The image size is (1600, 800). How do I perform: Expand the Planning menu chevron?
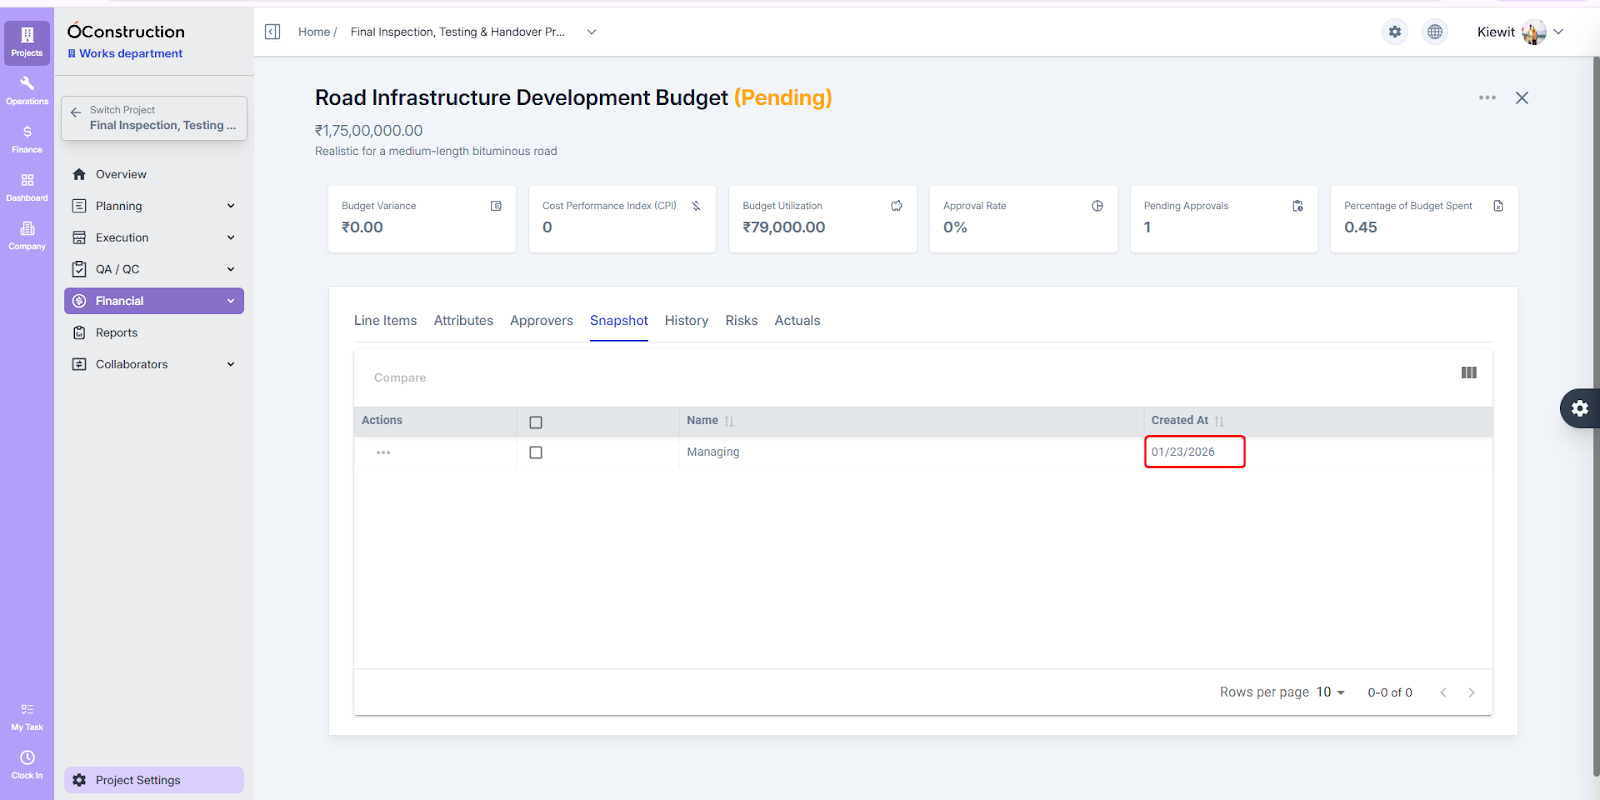coord(231,206)
